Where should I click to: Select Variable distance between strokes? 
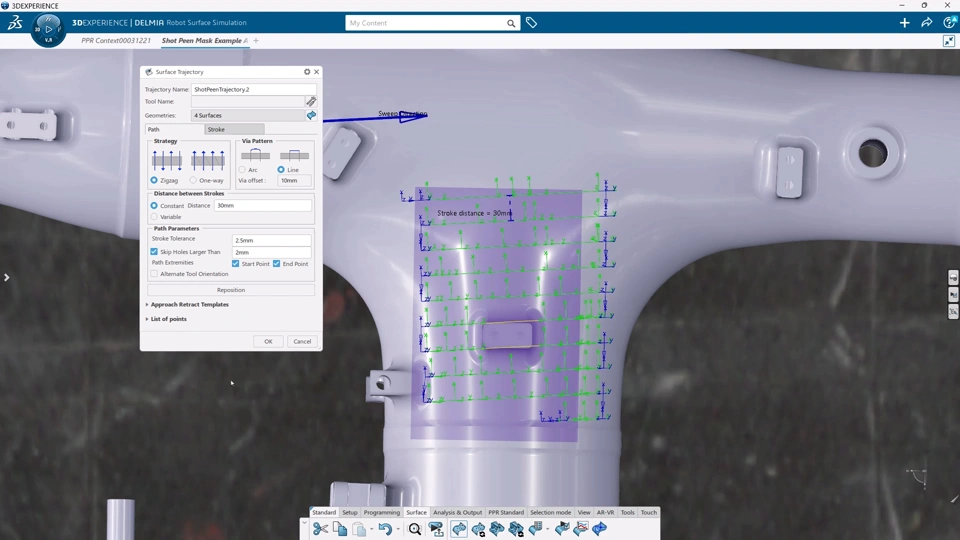click(154, 217)
